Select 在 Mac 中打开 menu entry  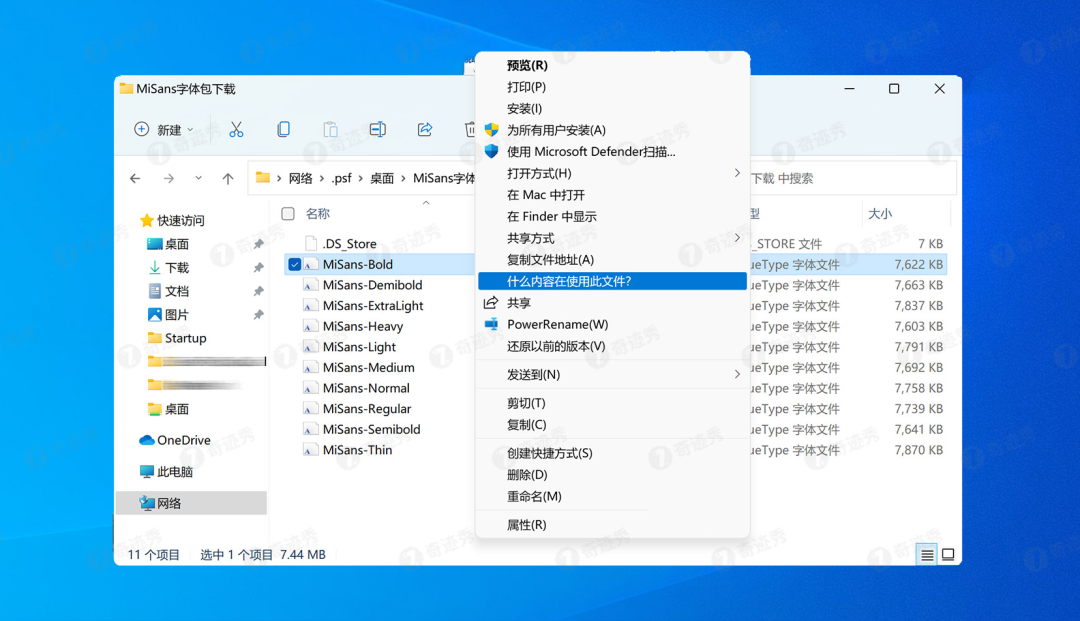[612, 195]
